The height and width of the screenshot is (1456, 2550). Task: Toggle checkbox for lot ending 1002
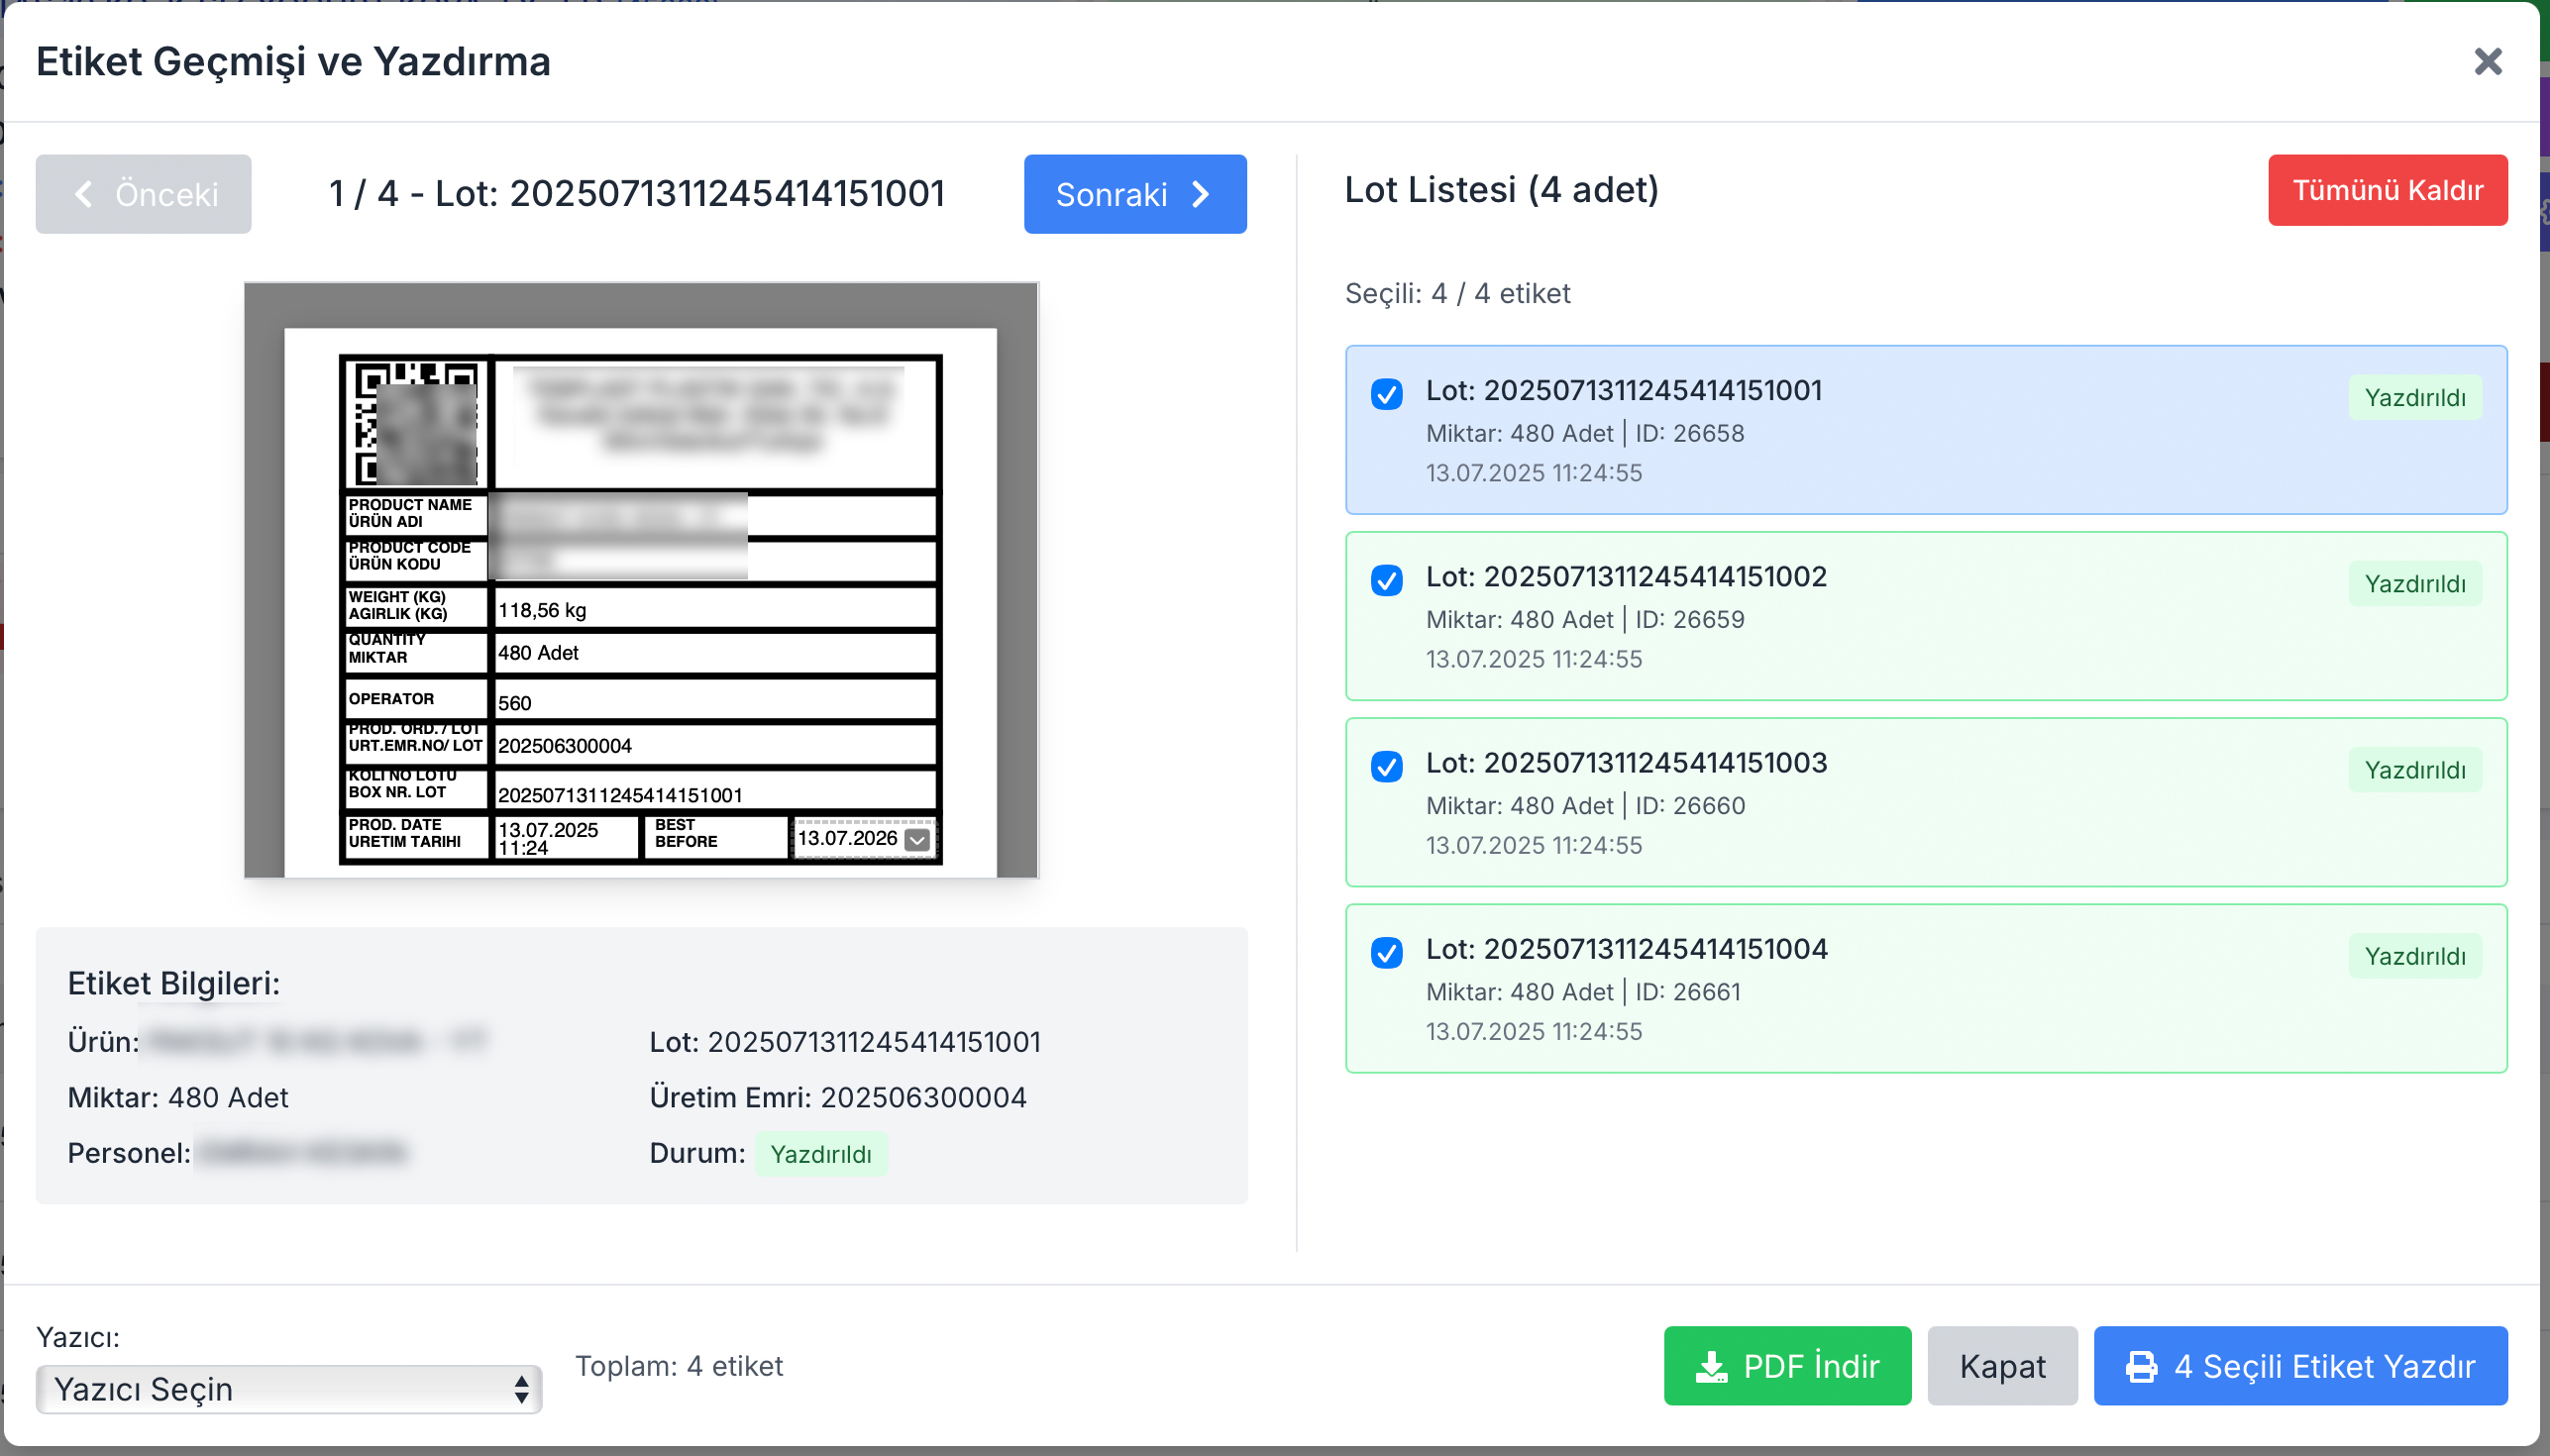[1386, 581]
